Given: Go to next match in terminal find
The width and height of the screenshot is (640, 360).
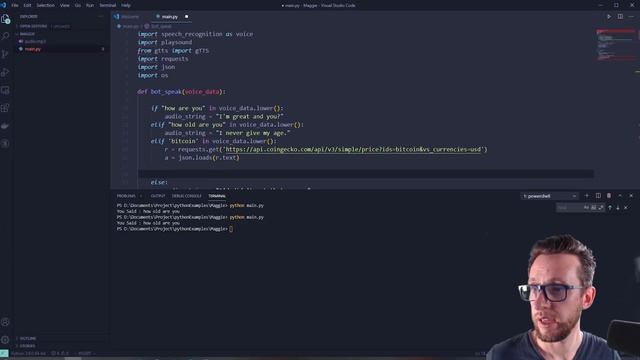Looking at the screenshot, I should (618, 208).
